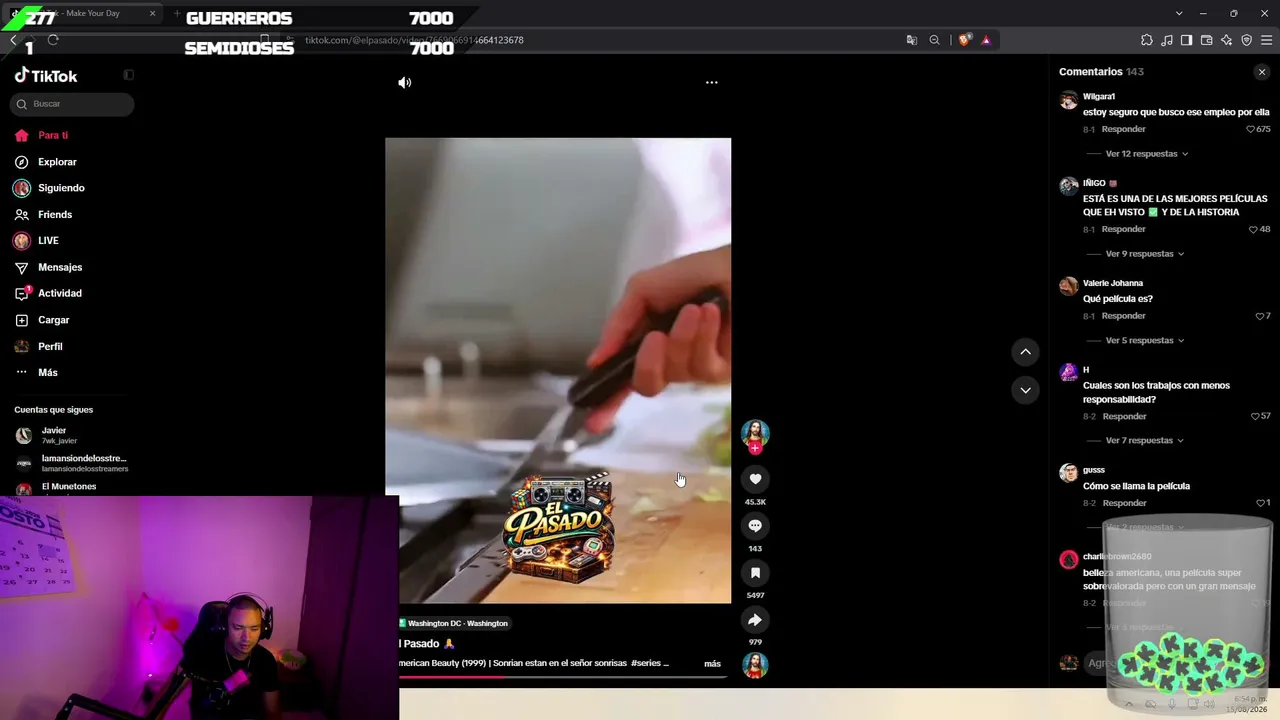This screenshot has height=720, width=1280.
Task: Reply to H's comment via "Responder"
Action: [1124, 416]
